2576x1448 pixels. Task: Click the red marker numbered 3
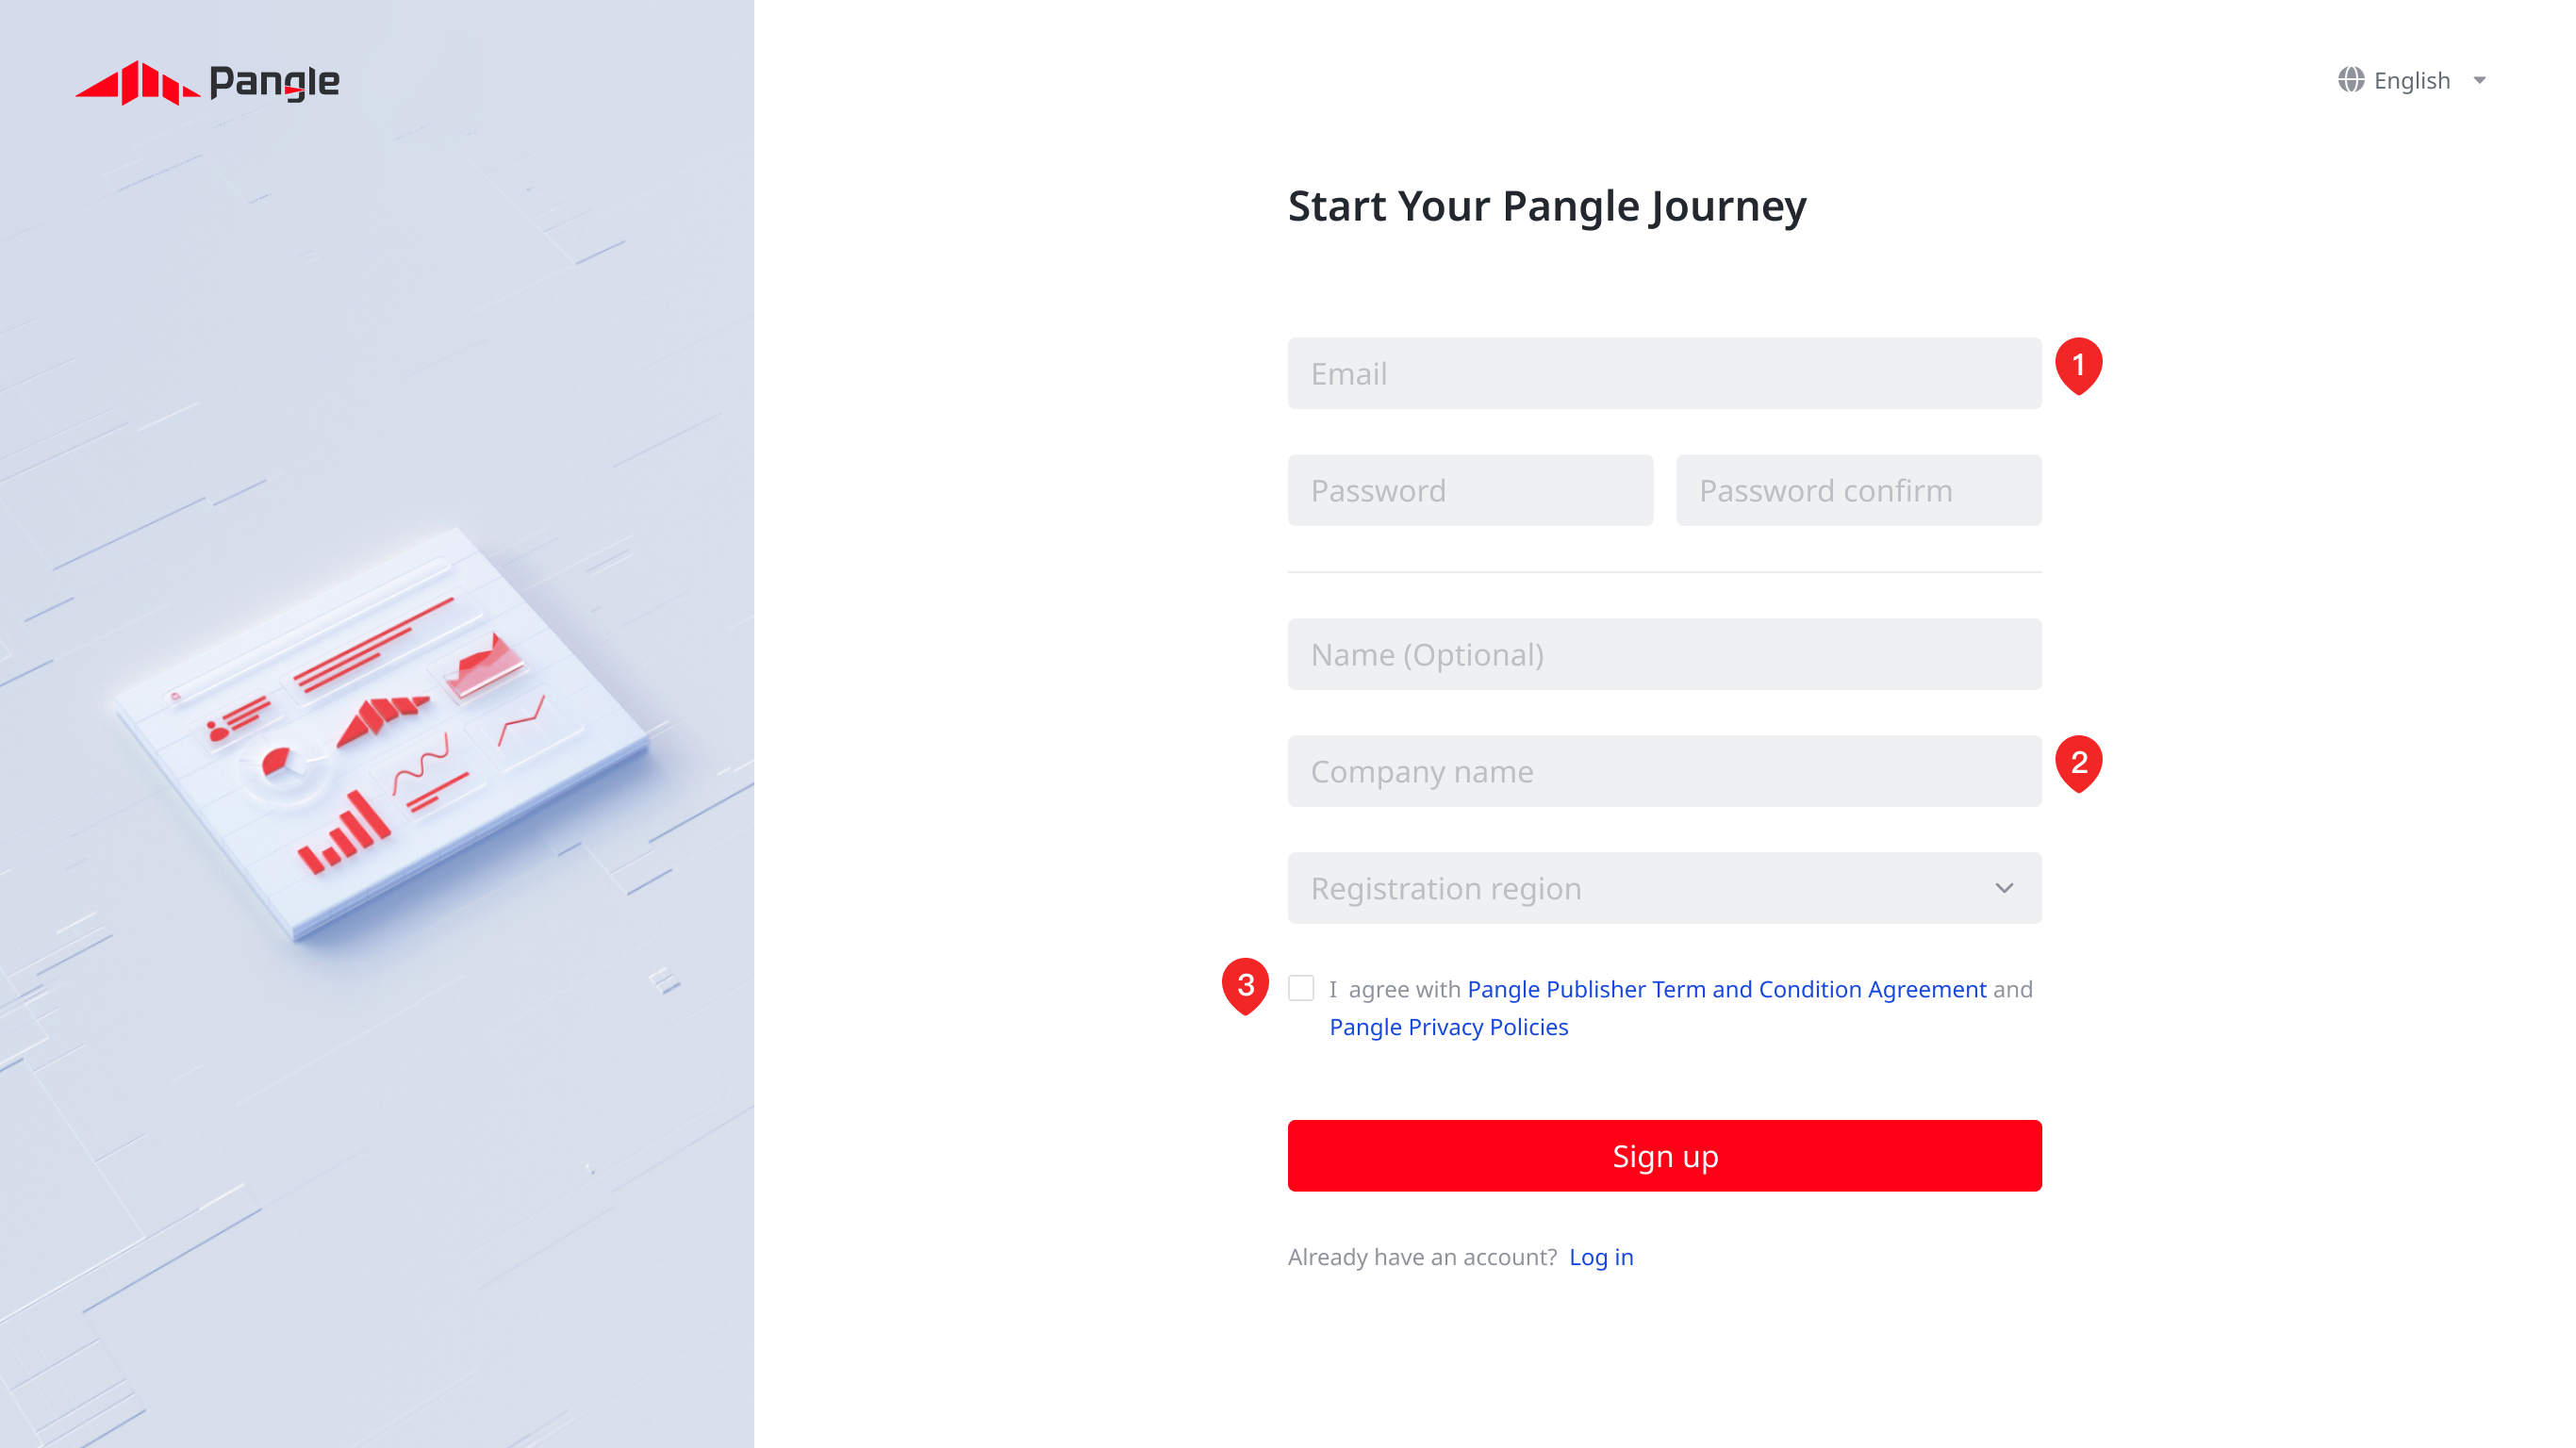point(1245,985)
